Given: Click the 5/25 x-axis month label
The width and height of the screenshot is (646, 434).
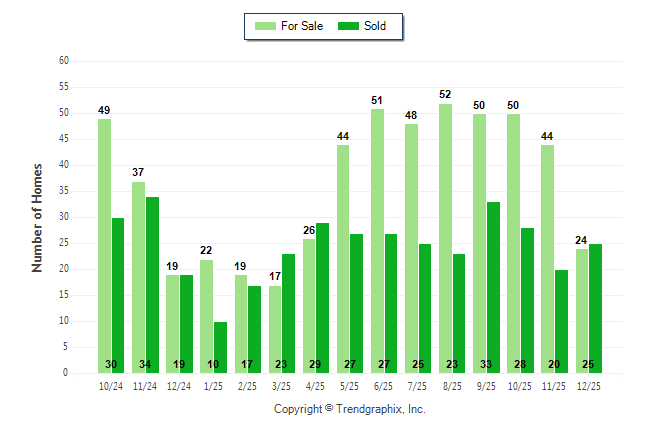Looking at the screenshot, I should (x=350, y=387).
